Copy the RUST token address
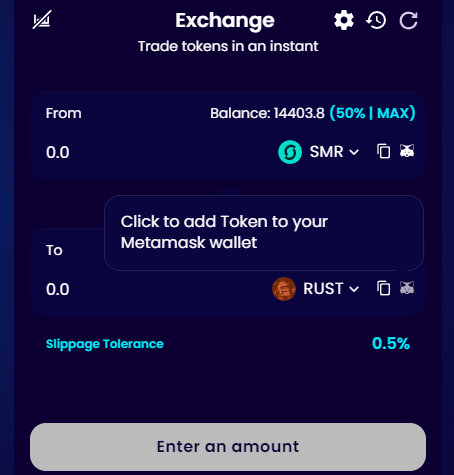This screenshot has height=475, width=454. coord(383,288)
